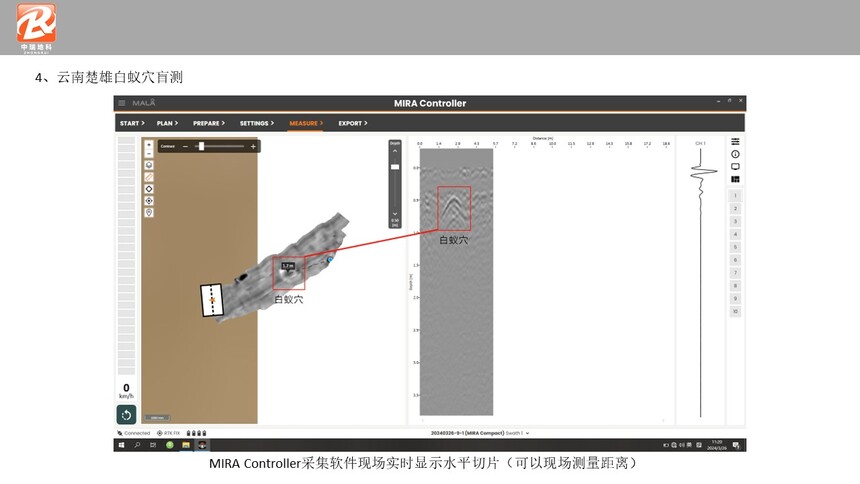Click the 1.7 m distance label on map
Image resolution: width=860 pixels, height=484 pixels.
coord(288,266)
